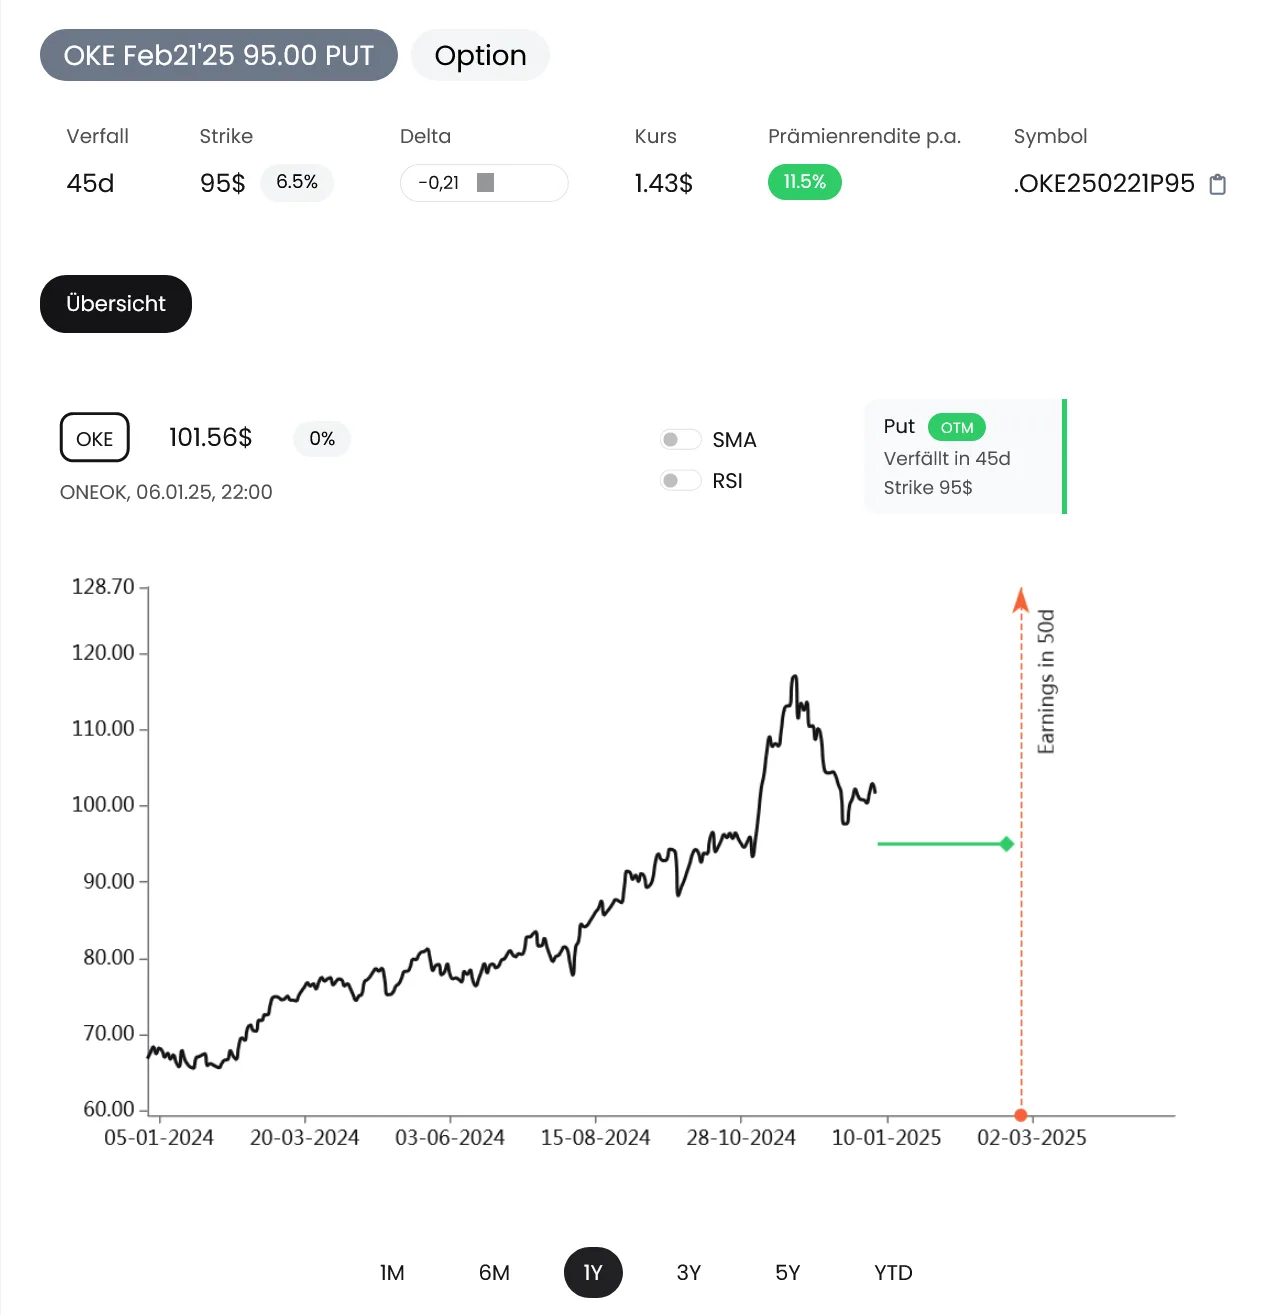Click the orange earnings date dot on the axis
The height and width of the screenshot is (1315, 1284).
coord(1021,1115)
